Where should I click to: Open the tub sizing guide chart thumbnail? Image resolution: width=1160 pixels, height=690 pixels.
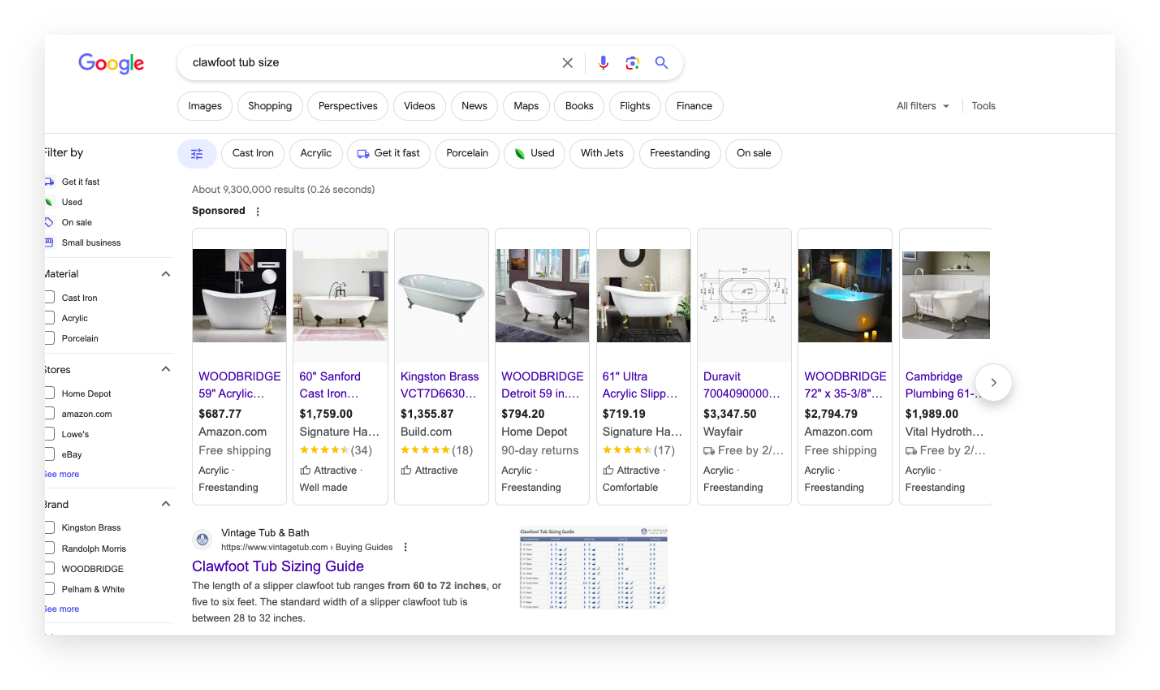click(x=594, y=568)
